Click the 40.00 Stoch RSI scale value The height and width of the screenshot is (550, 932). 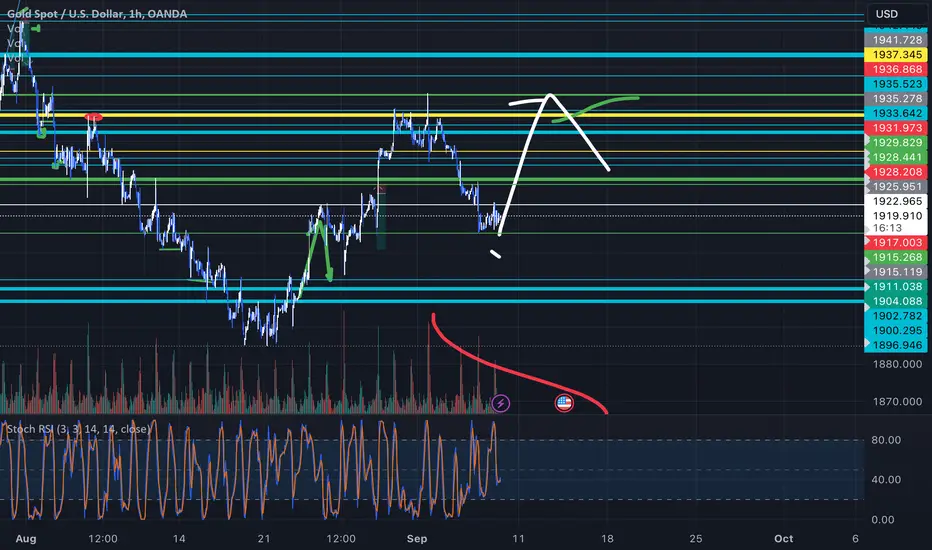click(886, 479)
